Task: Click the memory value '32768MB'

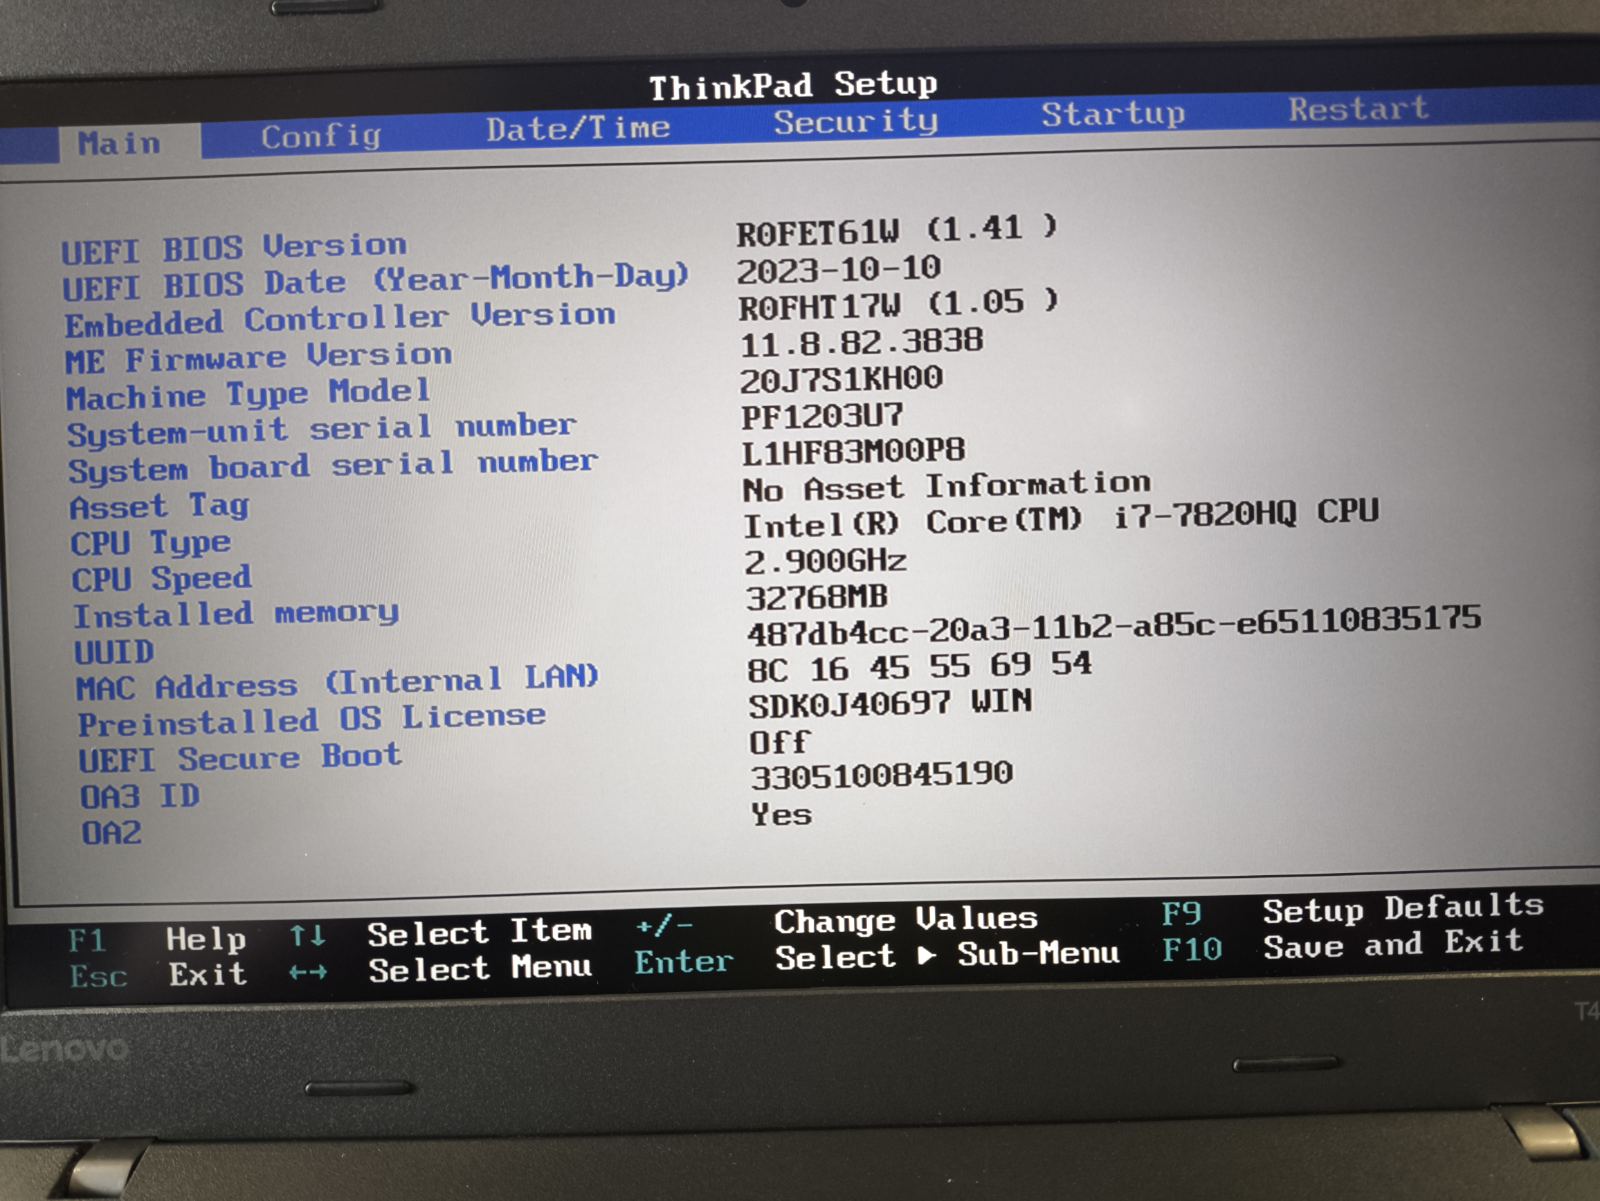Action: coord(817,598)
